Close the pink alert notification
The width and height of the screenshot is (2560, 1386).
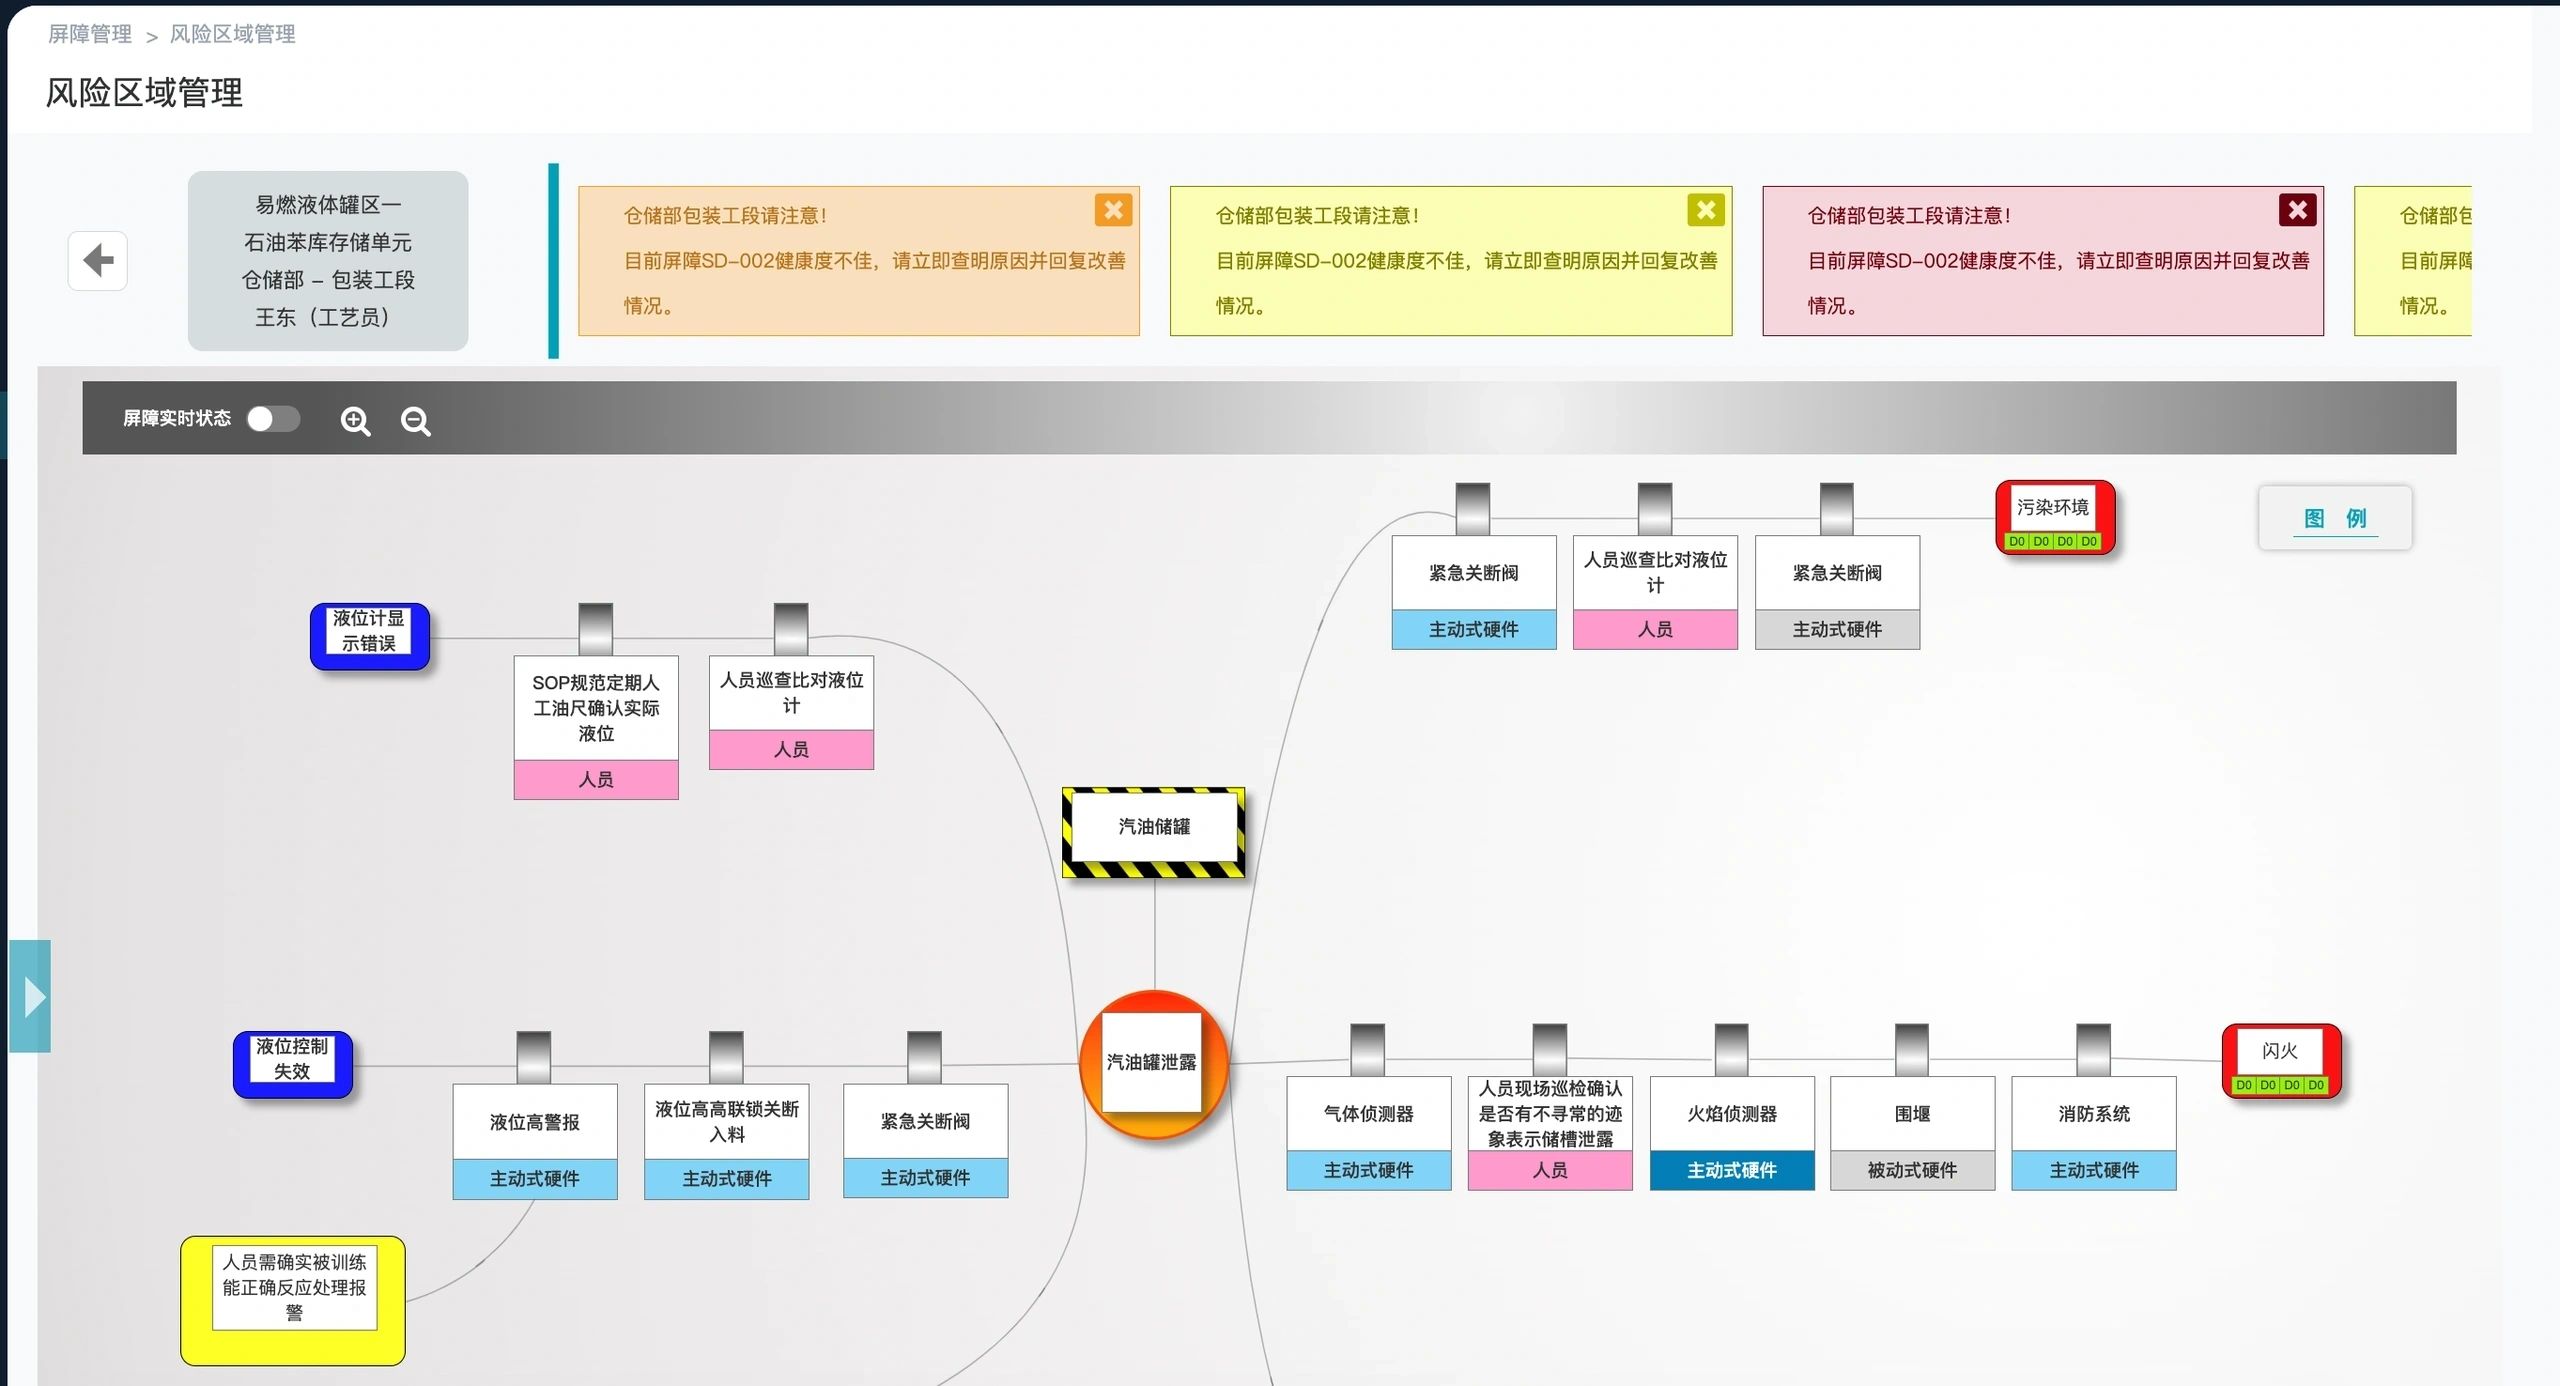tap(2297, 210)
